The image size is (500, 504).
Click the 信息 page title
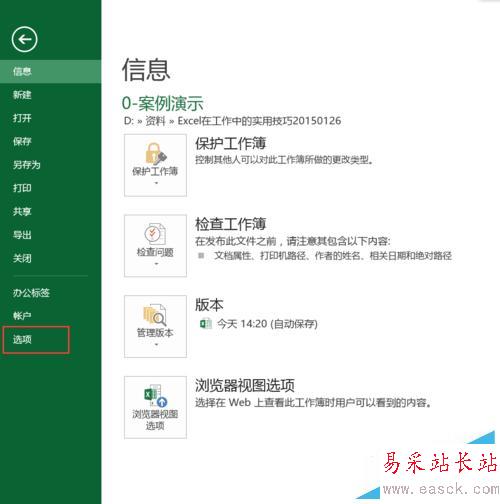click(x=146, y=70)
